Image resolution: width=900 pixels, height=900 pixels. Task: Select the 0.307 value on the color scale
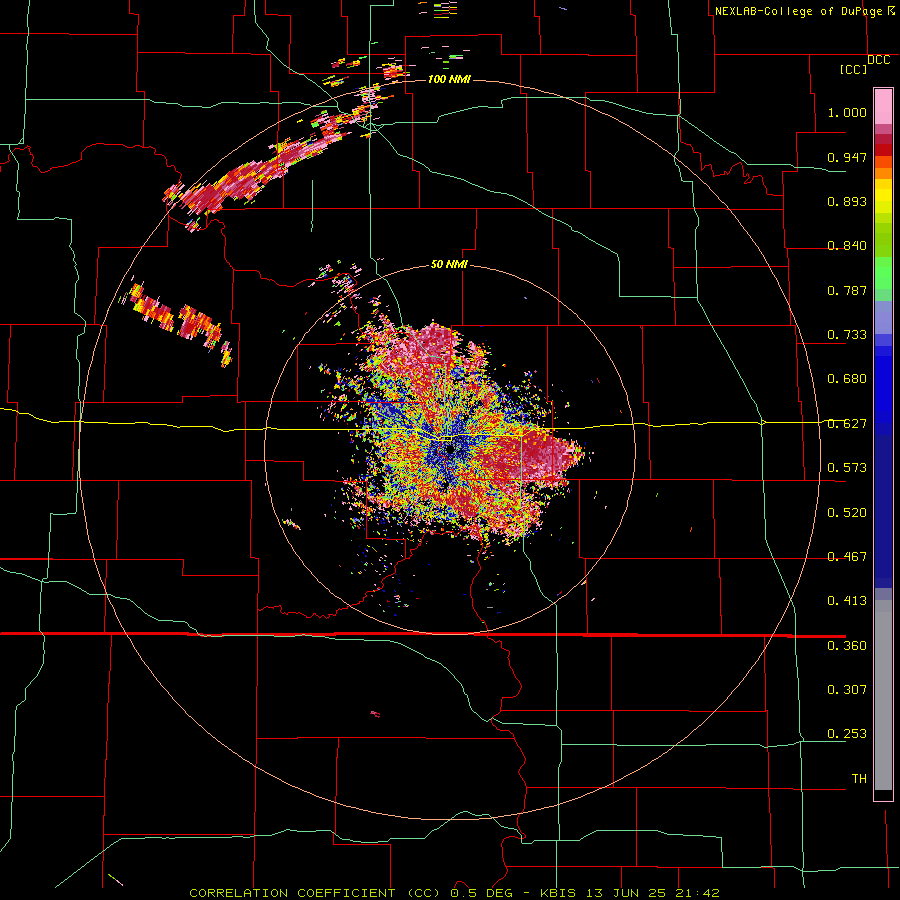click(847, 690)
